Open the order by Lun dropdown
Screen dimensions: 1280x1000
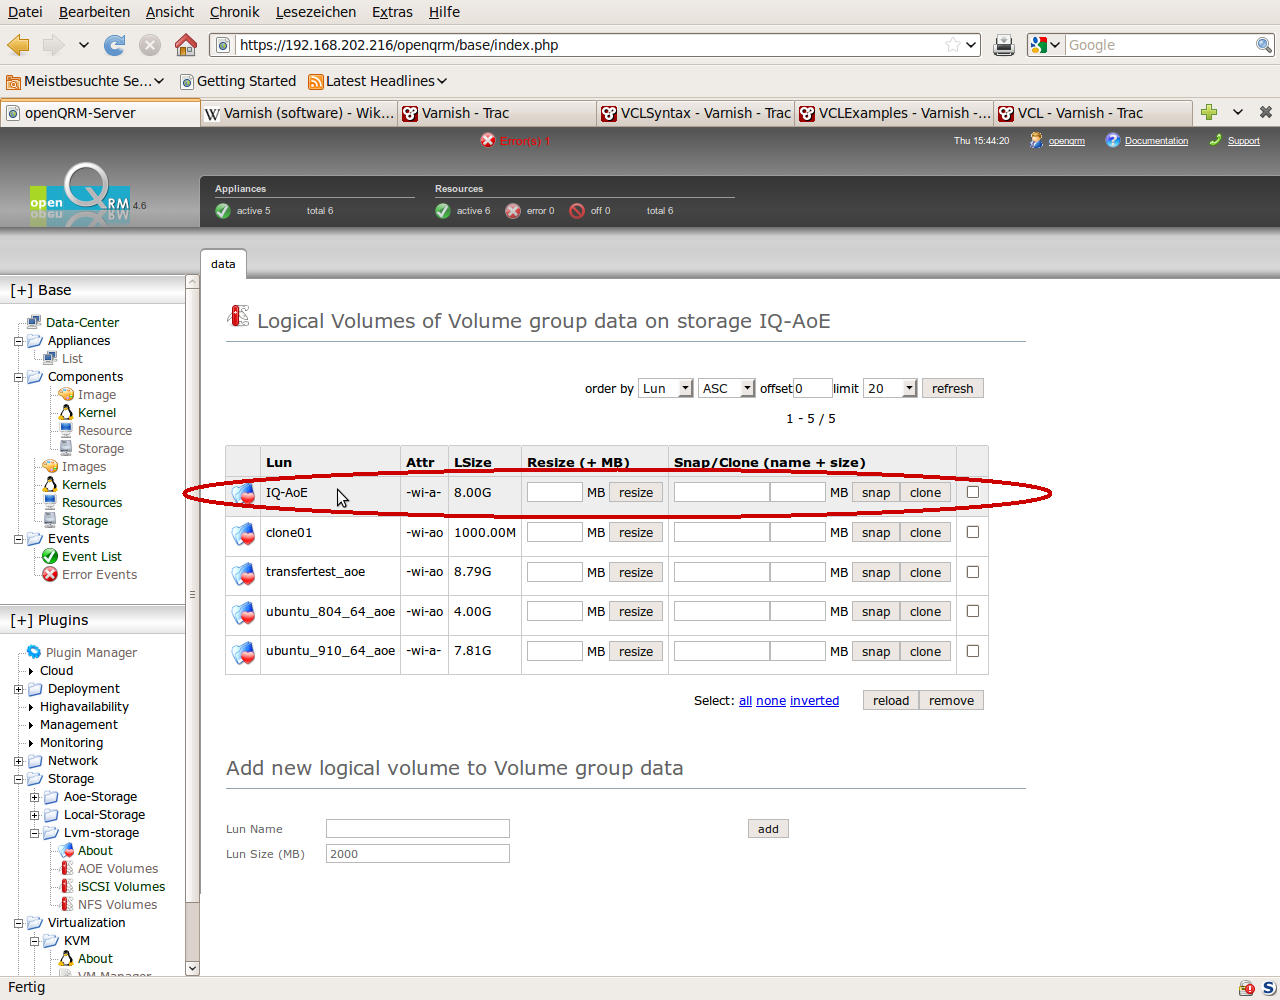coord(666,389)
